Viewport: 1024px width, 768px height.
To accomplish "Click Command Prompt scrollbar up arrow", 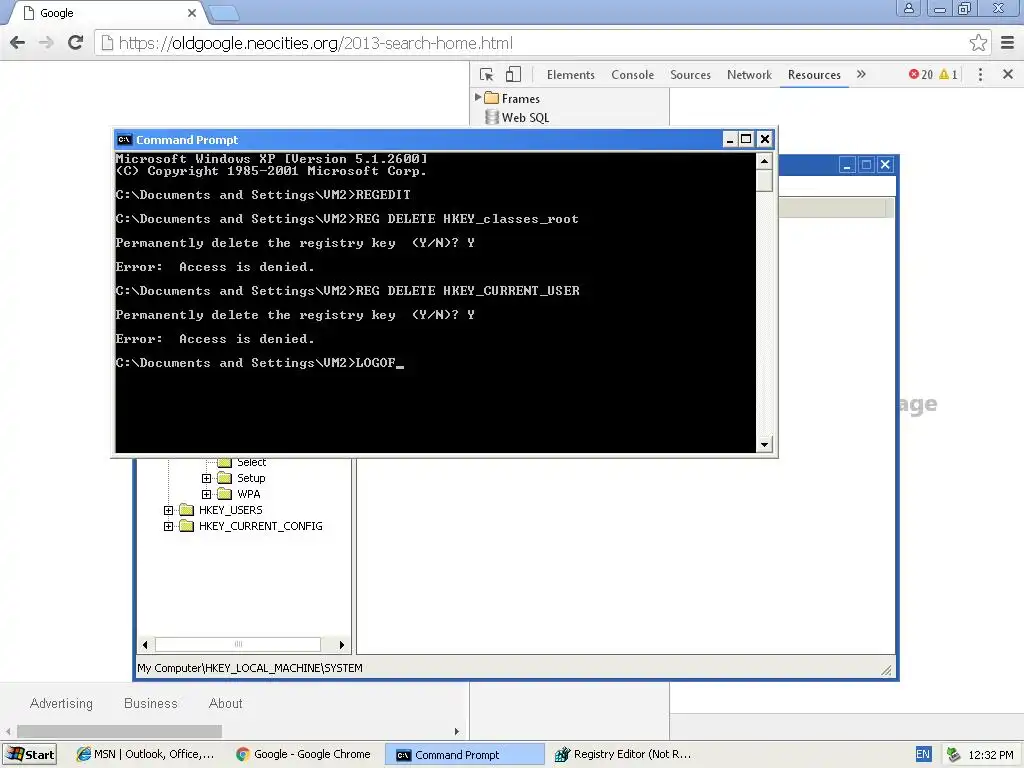I will pos(764,161).
